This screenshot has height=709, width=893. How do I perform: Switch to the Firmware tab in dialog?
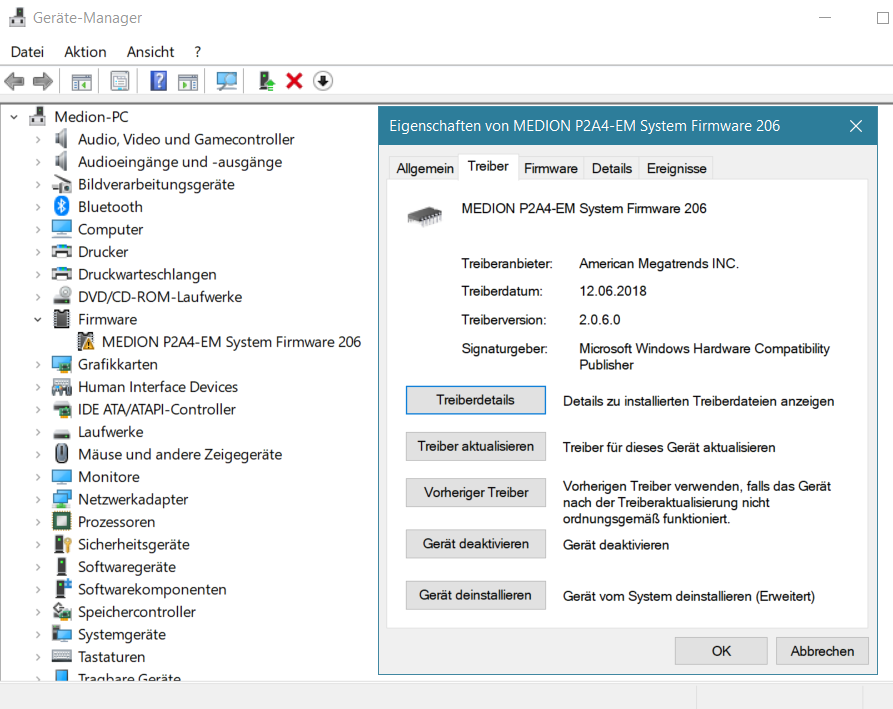click(x=551, y=169)
